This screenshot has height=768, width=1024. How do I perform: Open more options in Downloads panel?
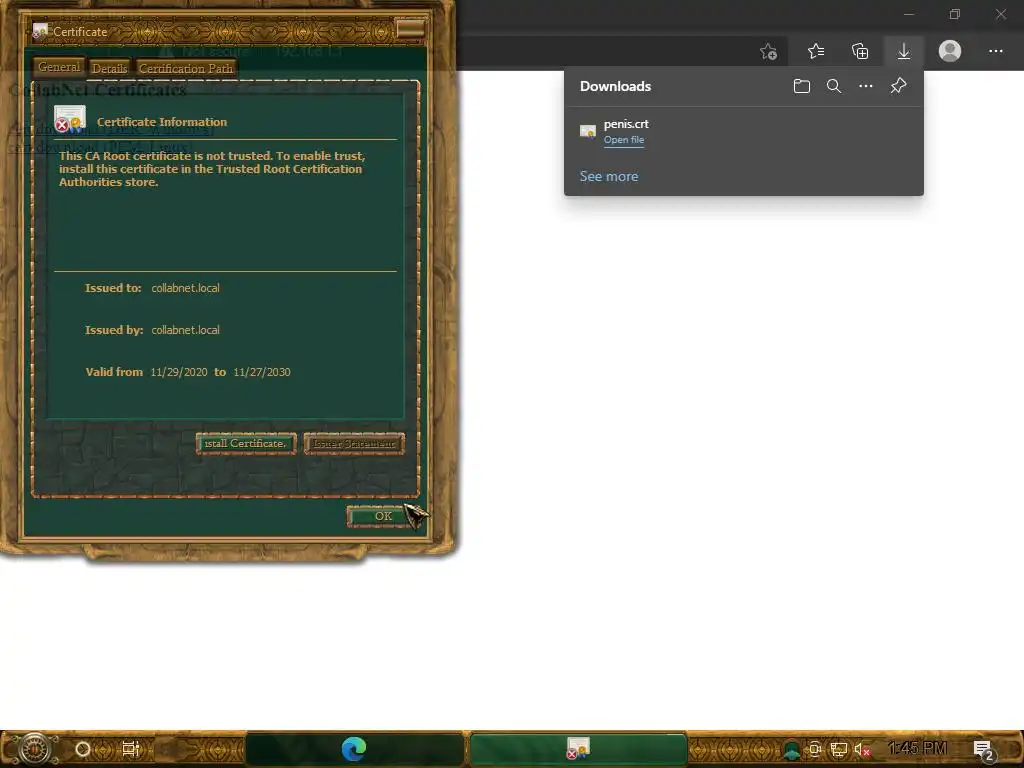[x=866, y=86]
